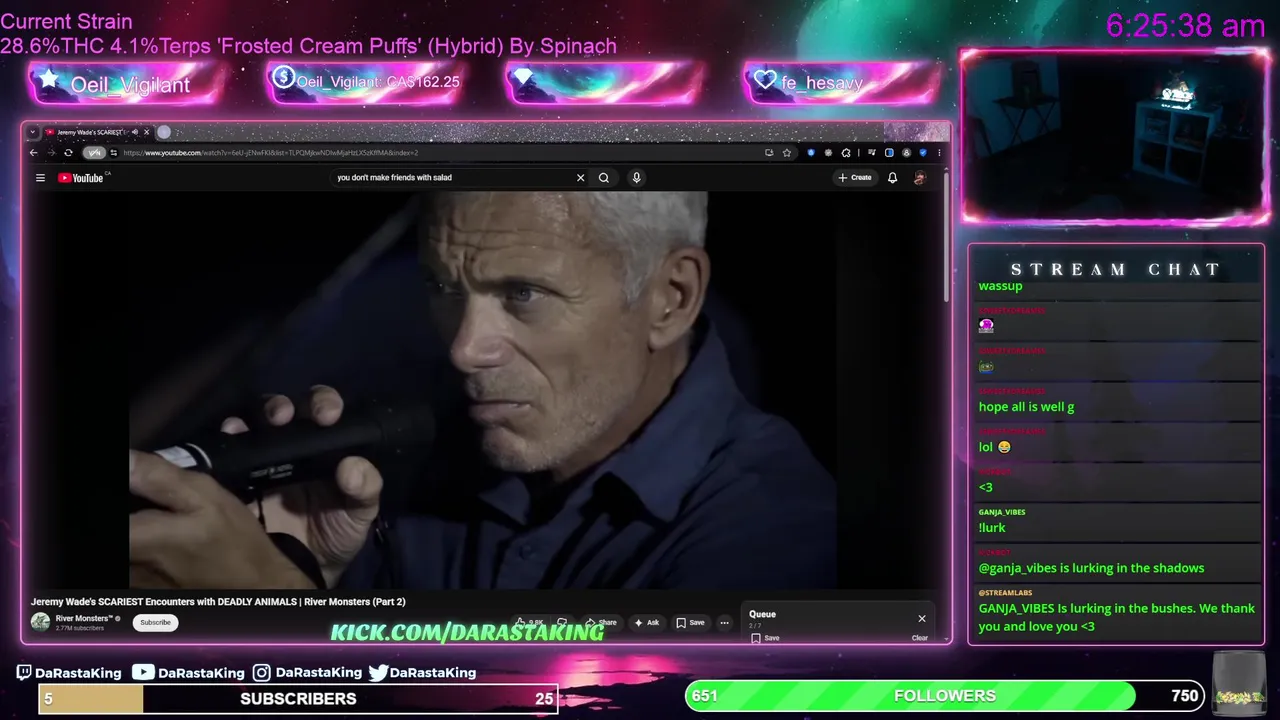This screenshot has width=1280, height=720.
Task: Go back with browser back arrow
Action: [33, 153]
